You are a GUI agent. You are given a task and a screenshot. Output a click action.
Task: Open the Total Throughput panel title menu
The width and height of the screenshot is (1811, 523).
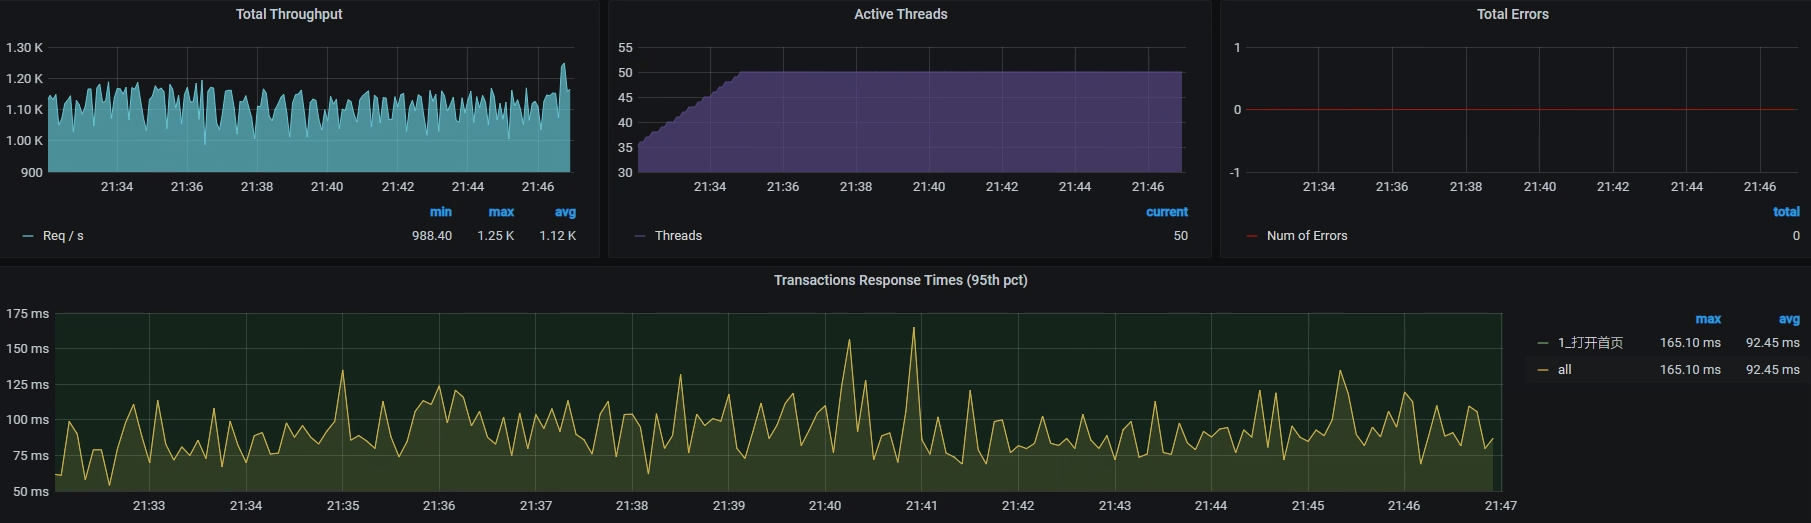coord(288,14)
